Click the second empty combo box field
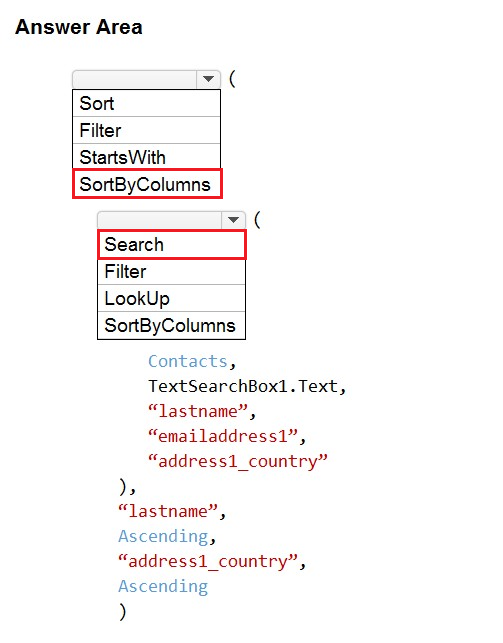This screenshot has width=503, height=643. click(160, 220)
